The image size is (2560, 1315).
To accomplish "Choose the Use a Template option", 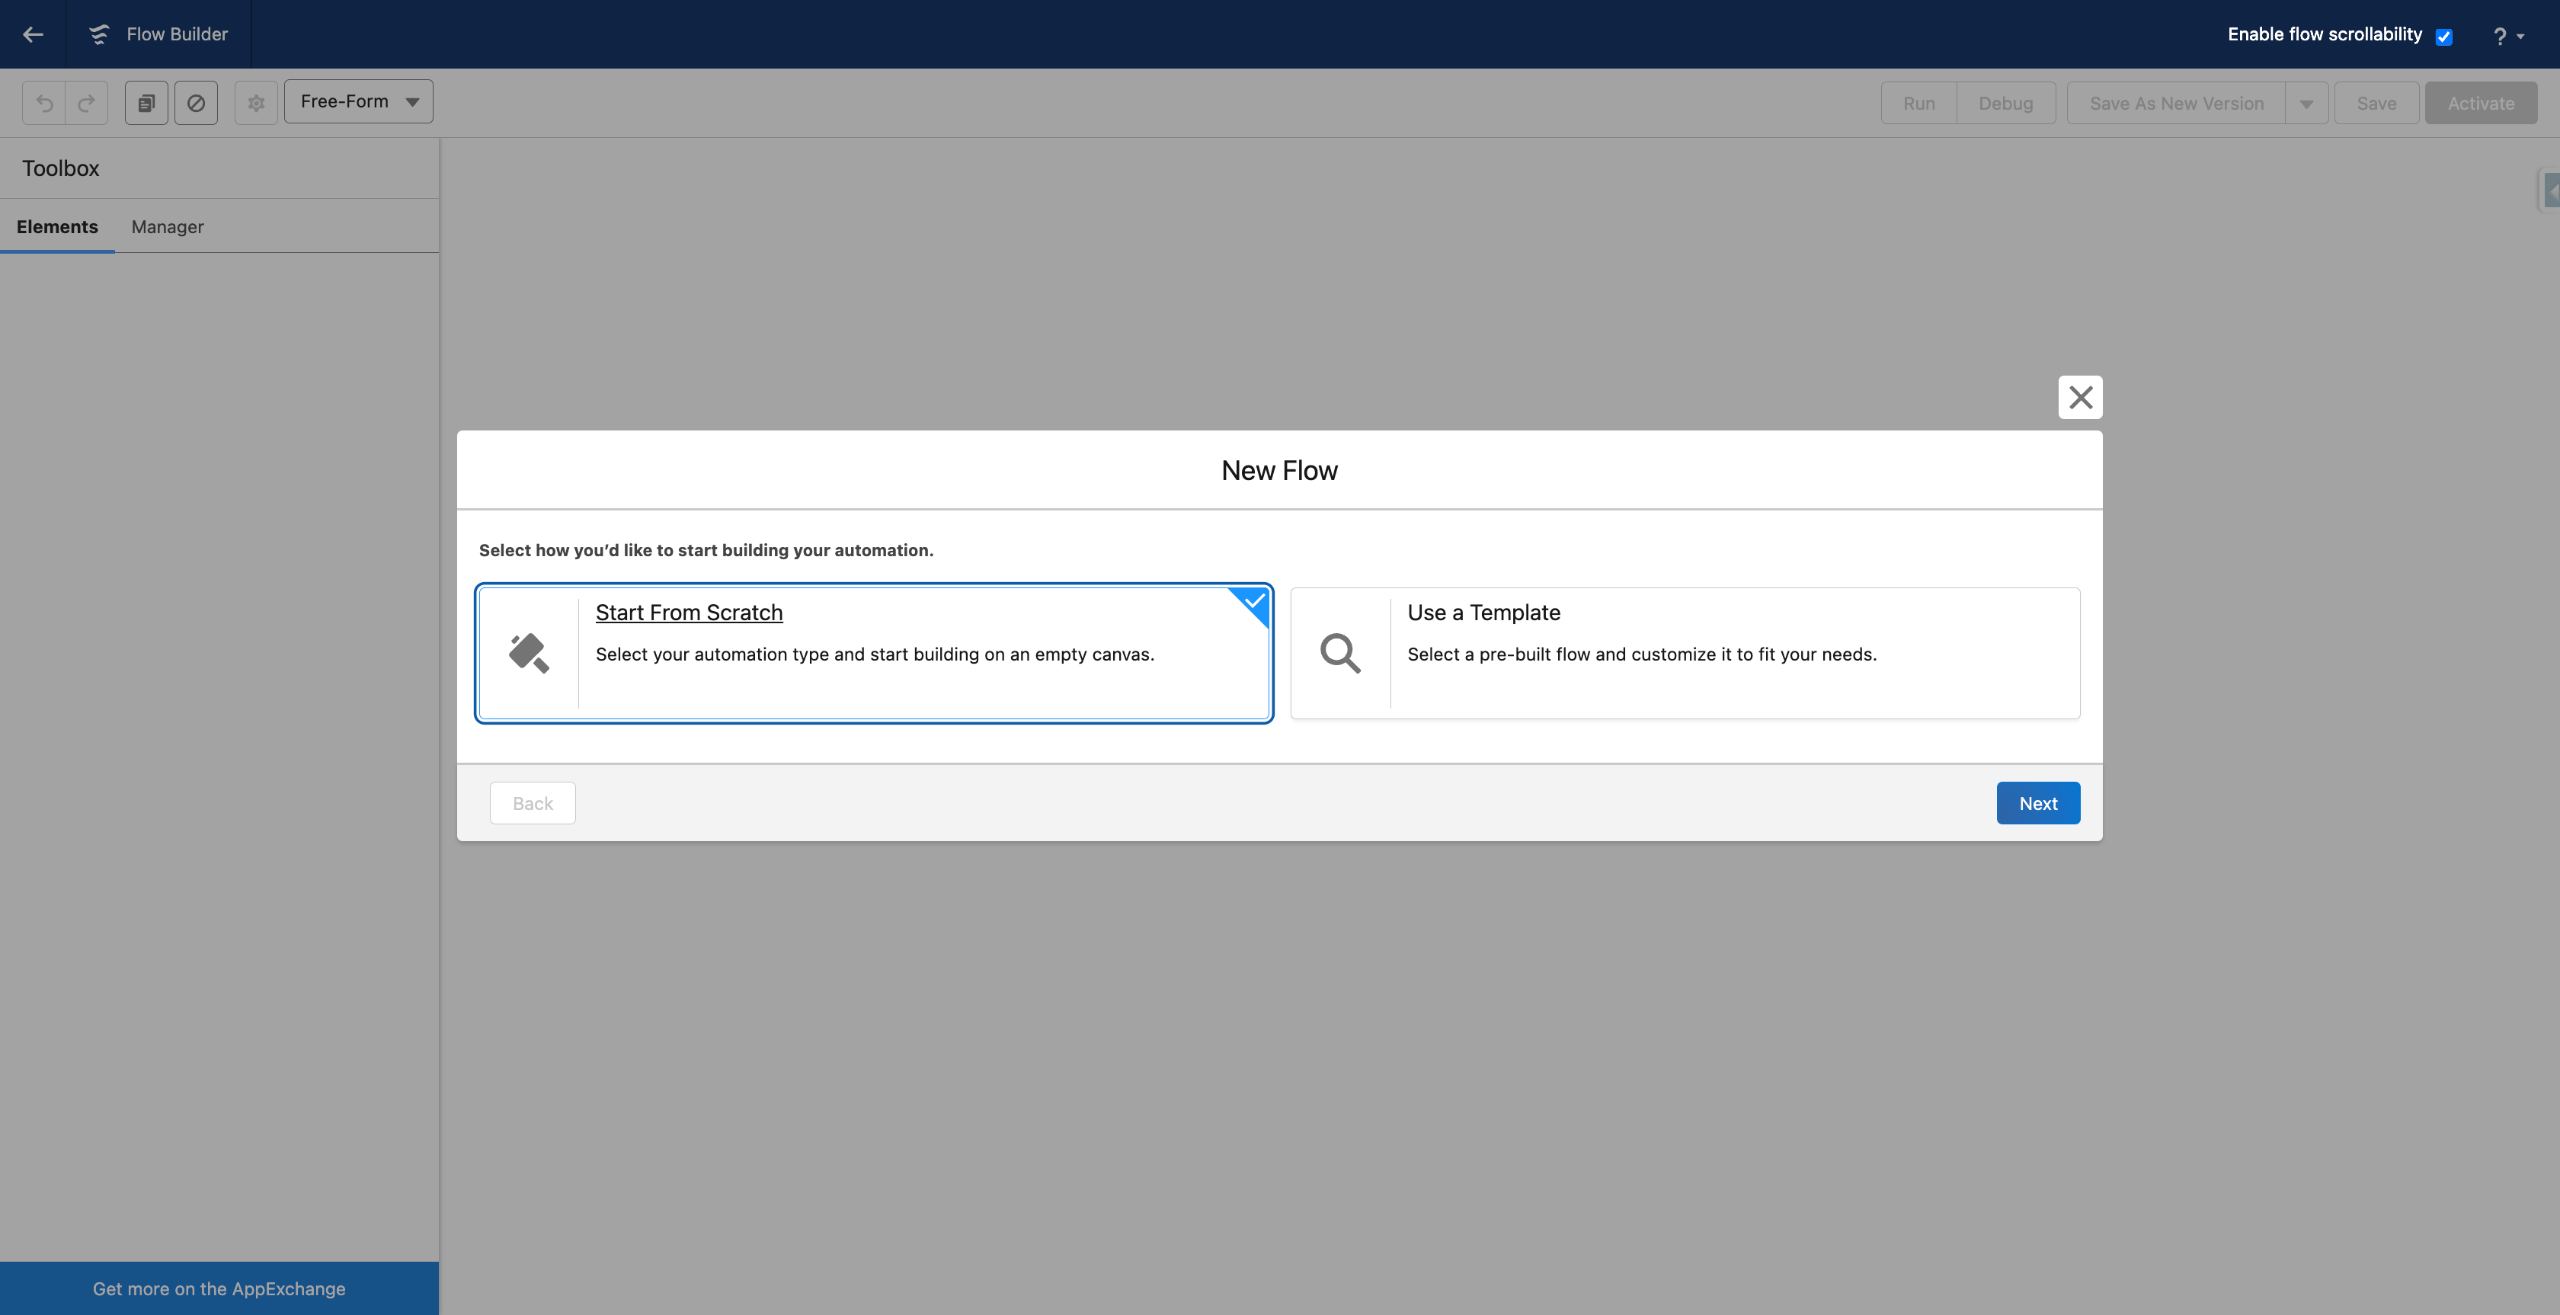I will pos(1684,652).
